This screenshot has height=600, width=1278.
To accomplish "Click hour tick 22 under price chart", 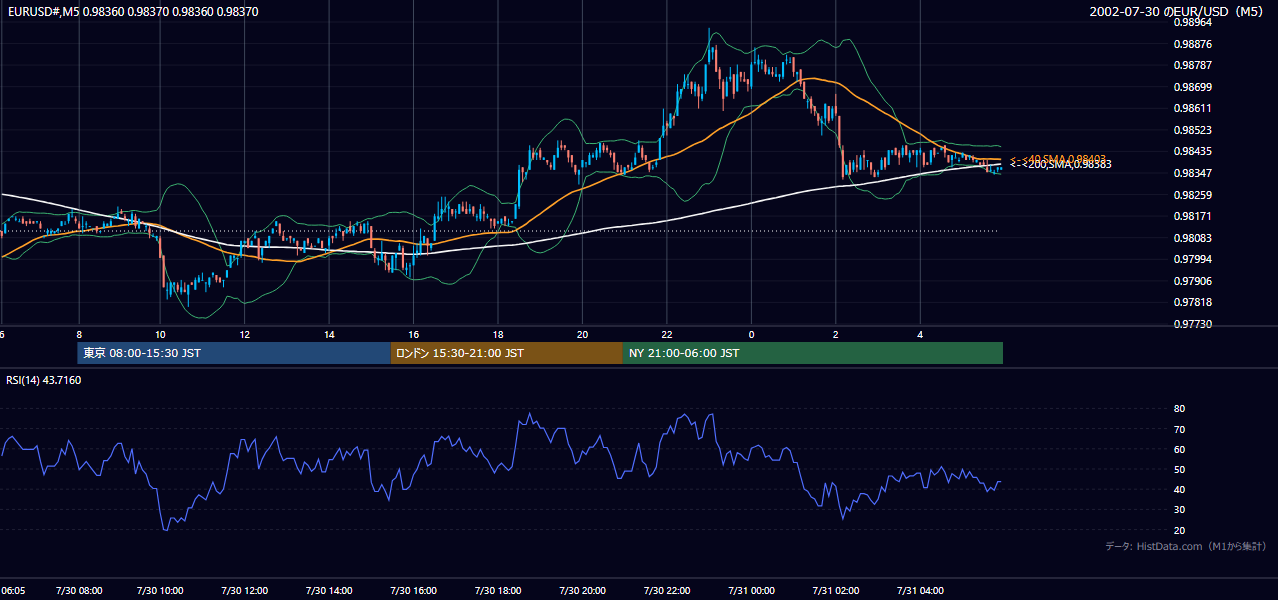I will [666, 334].
